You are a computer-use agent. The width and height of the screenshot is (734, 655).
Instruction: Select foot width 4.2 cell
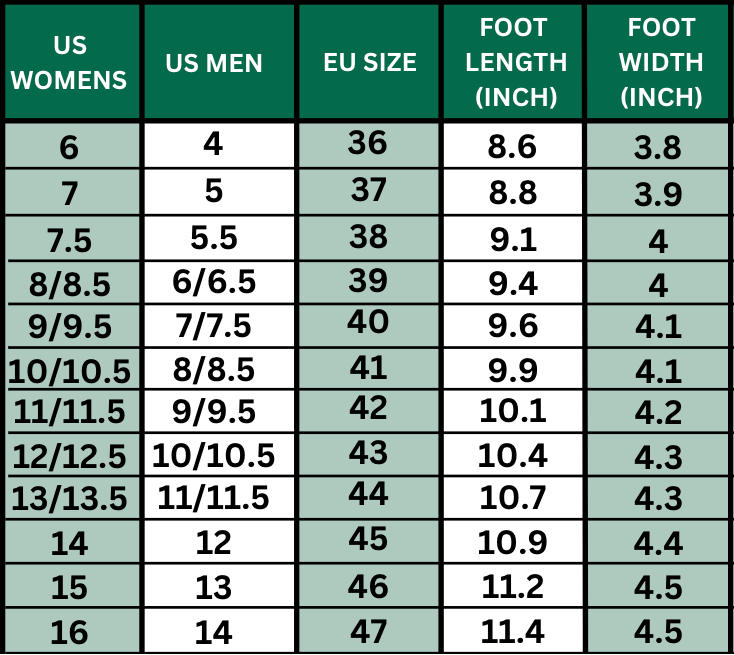(658, 412)
